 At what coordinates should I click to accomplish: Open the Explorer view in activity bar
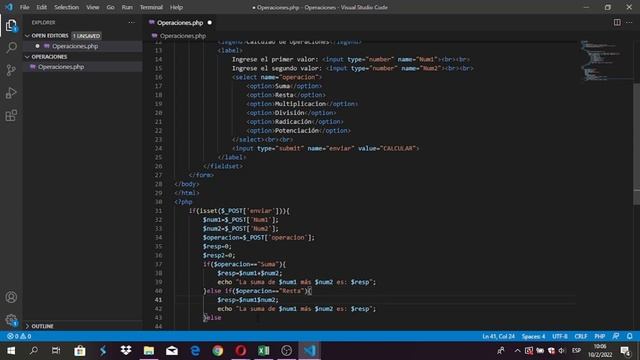point(11,26)
